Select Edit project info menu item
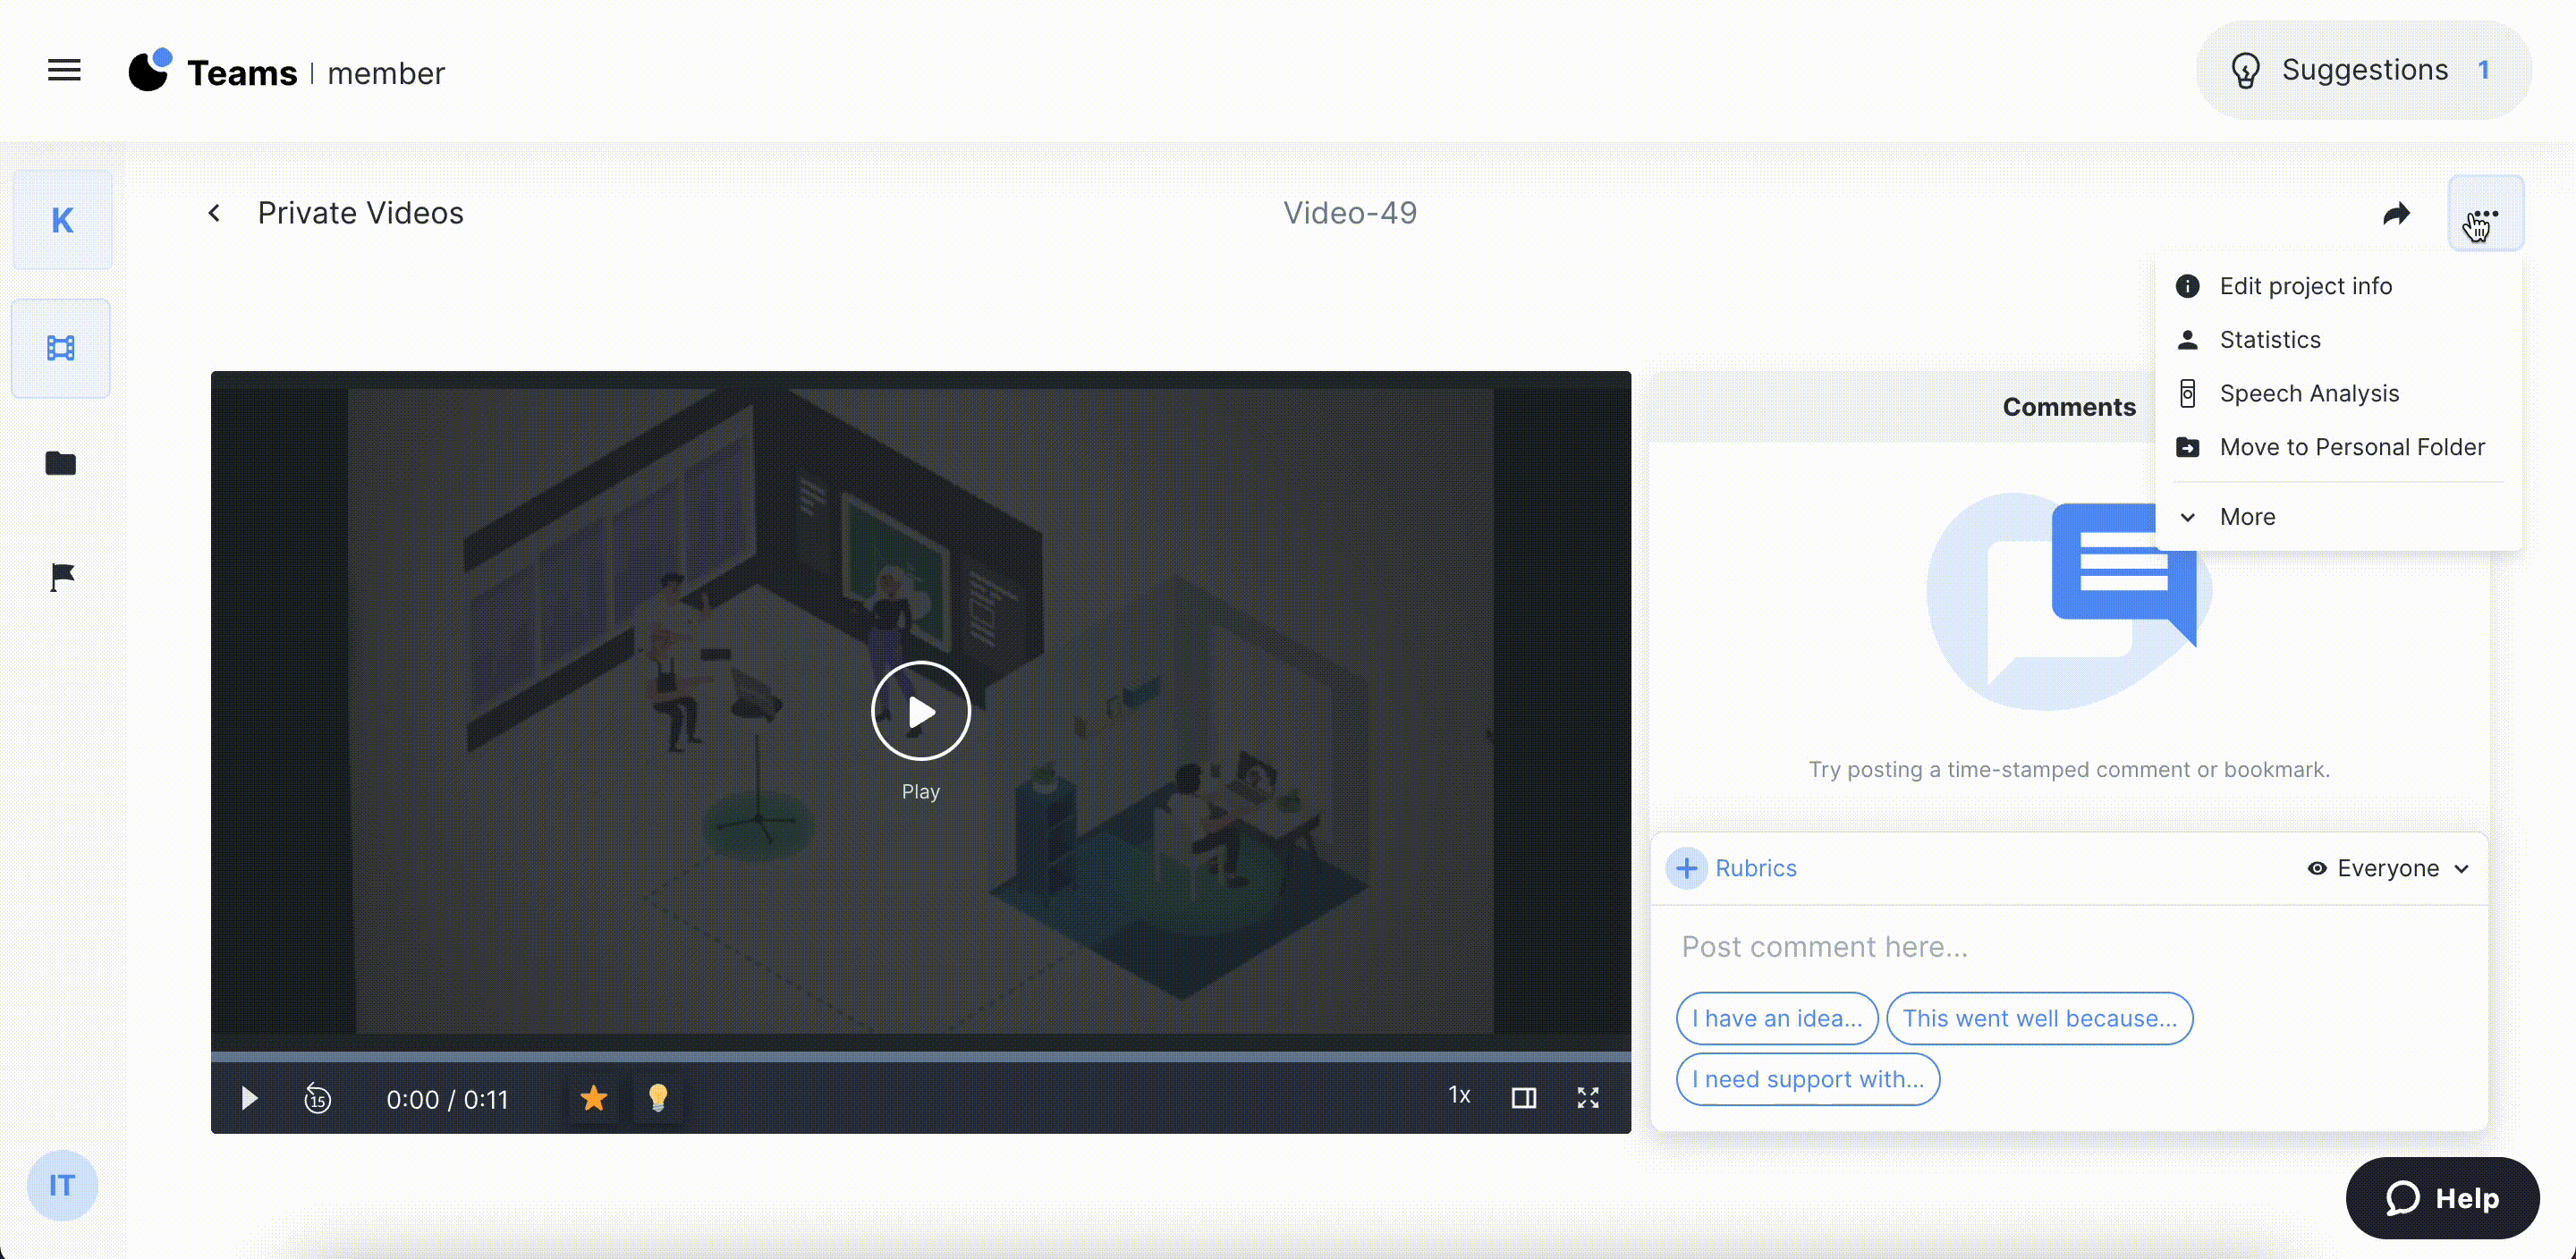The width and height of the screenshot is (2576, 1259). point(2305,286)
